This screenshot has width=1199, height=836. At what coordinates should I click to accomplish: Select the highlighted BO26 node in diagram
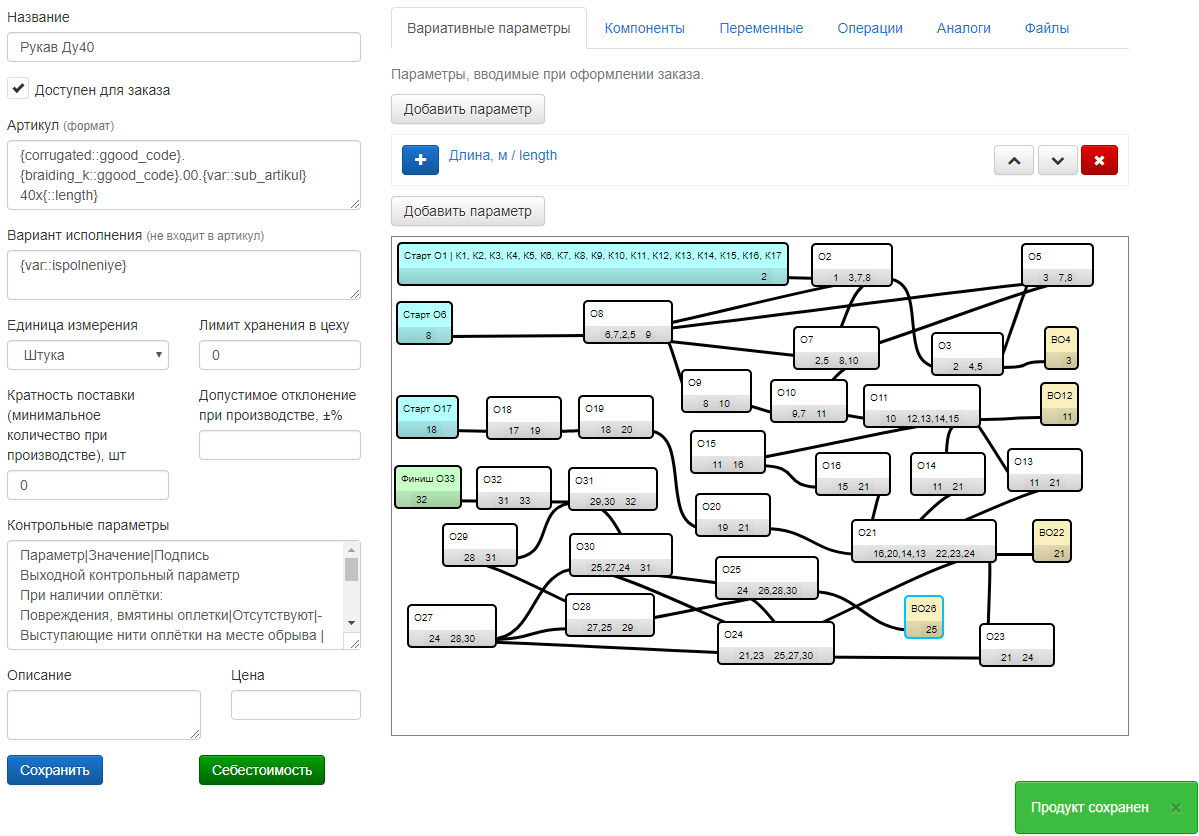coord(924,617)
